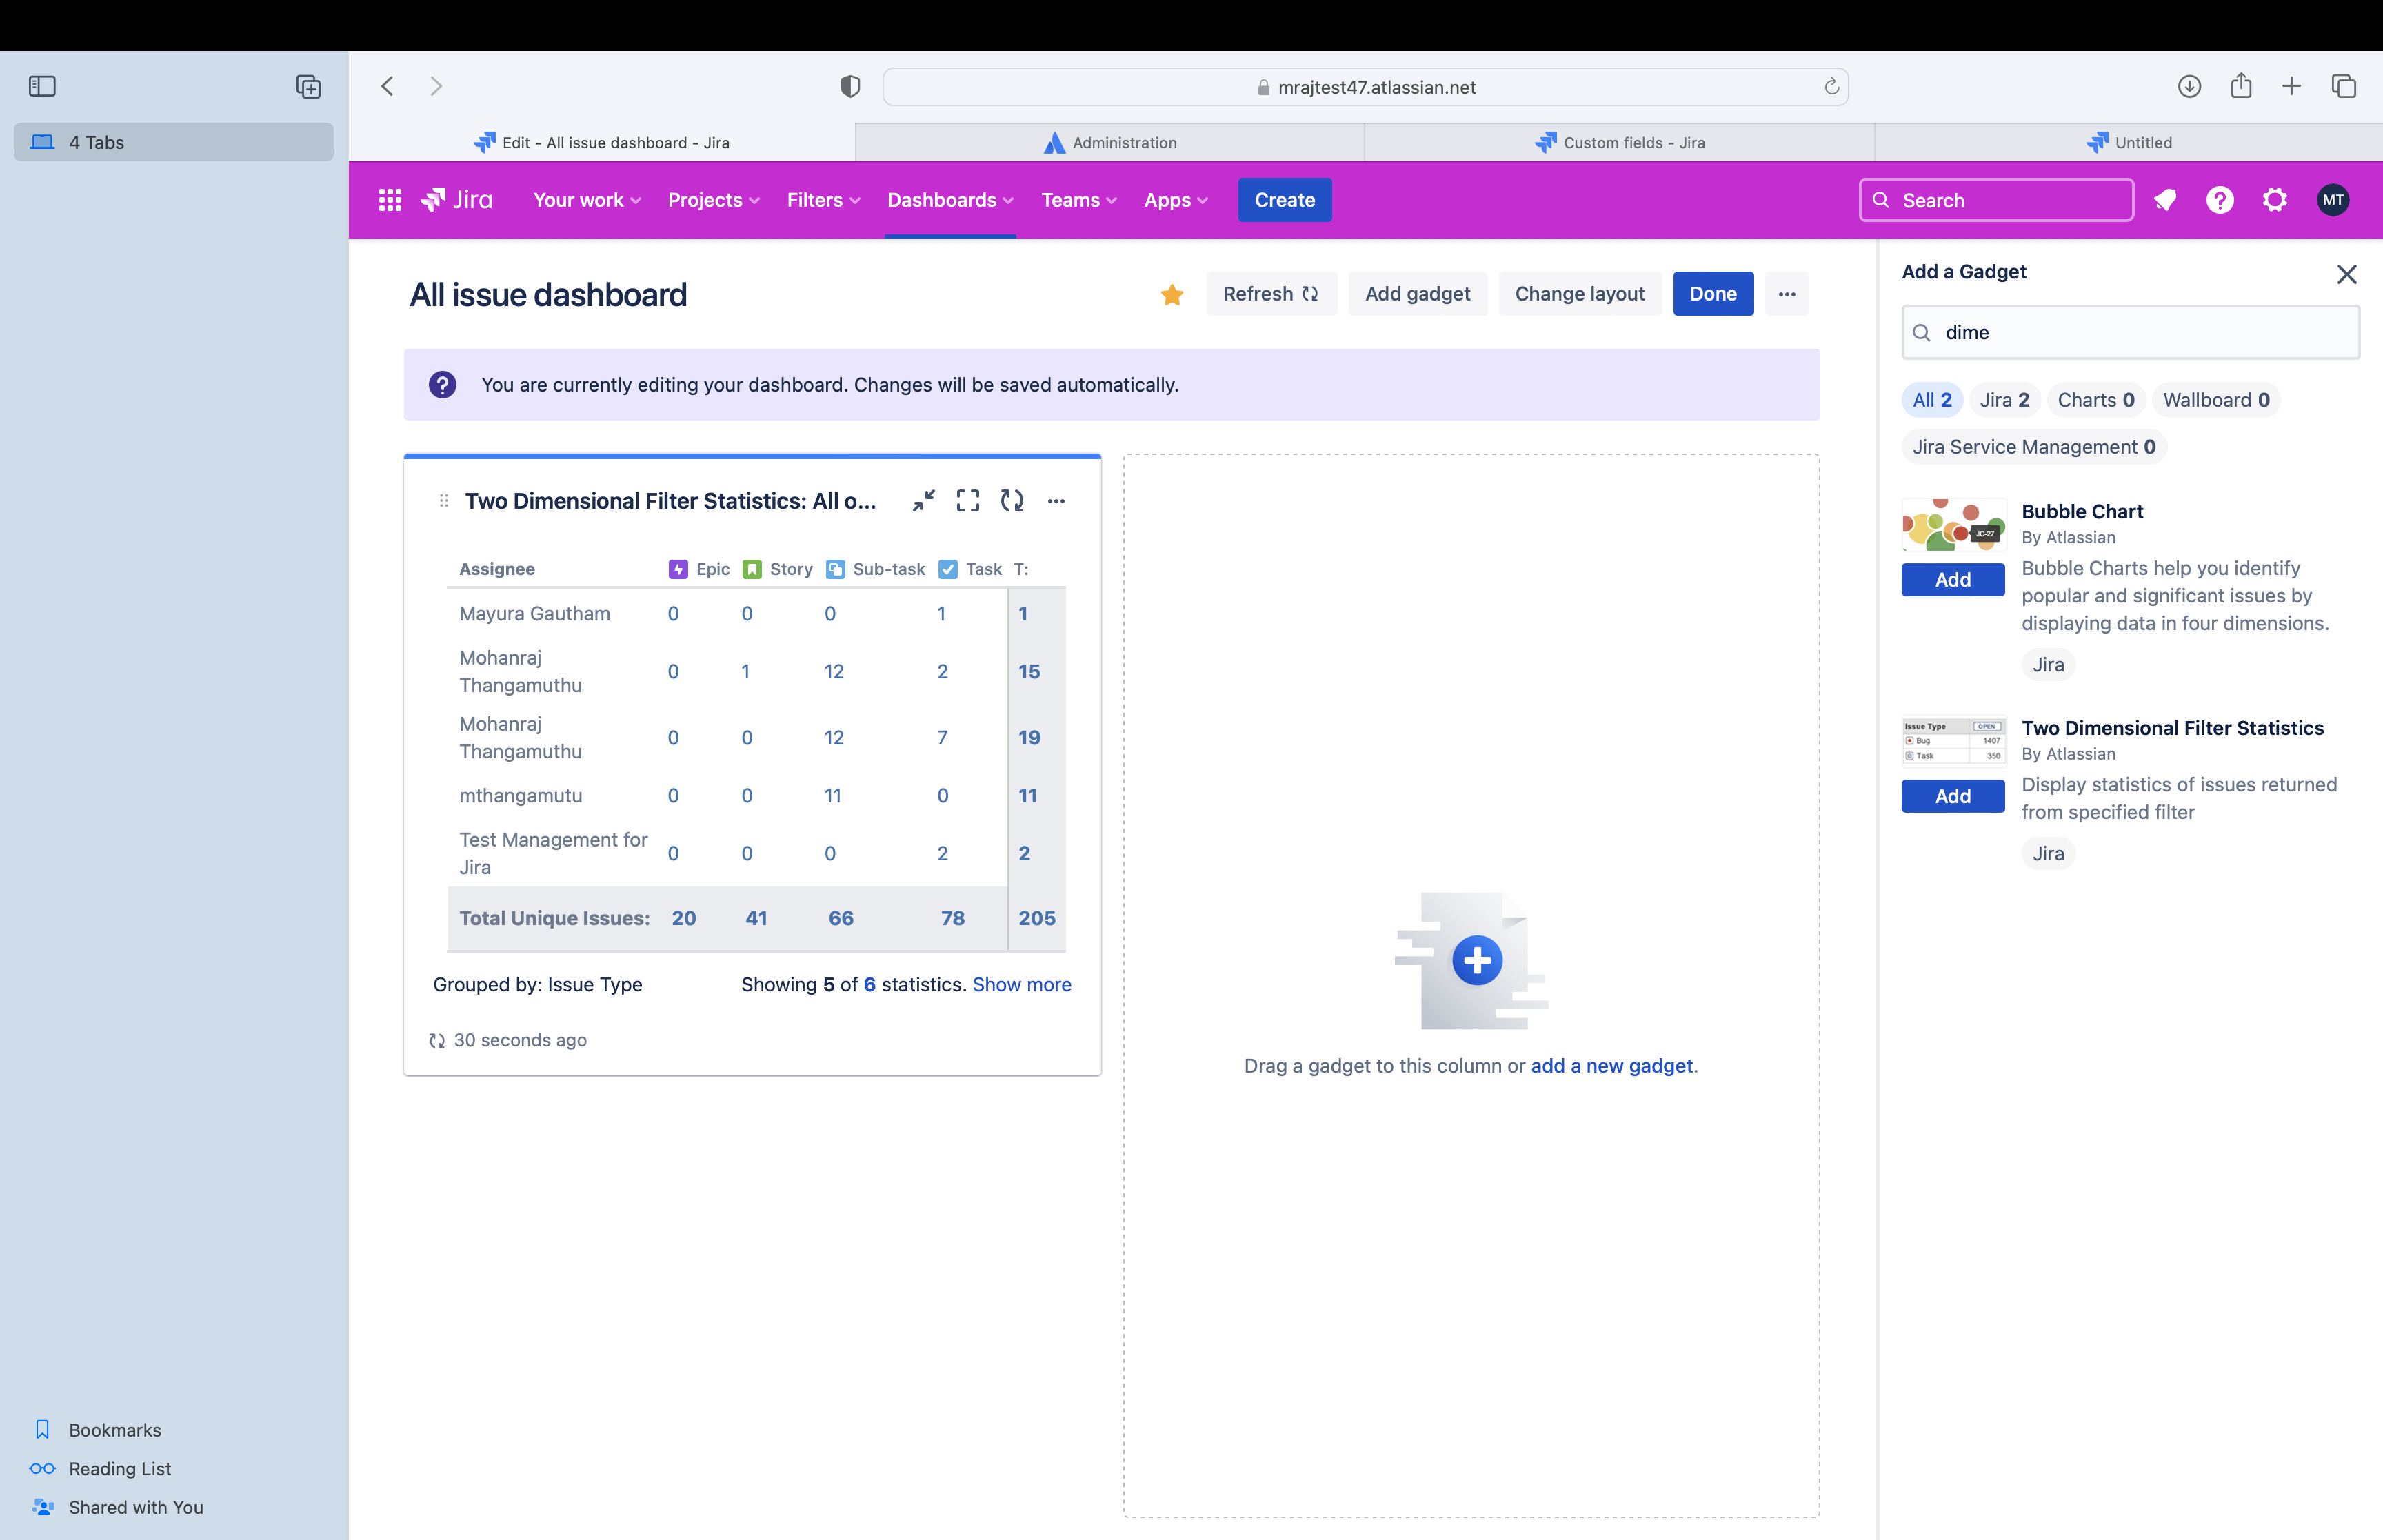Click Show more statistics link
This screenshot has width=2383, height=1540.
pos(1021,984)
